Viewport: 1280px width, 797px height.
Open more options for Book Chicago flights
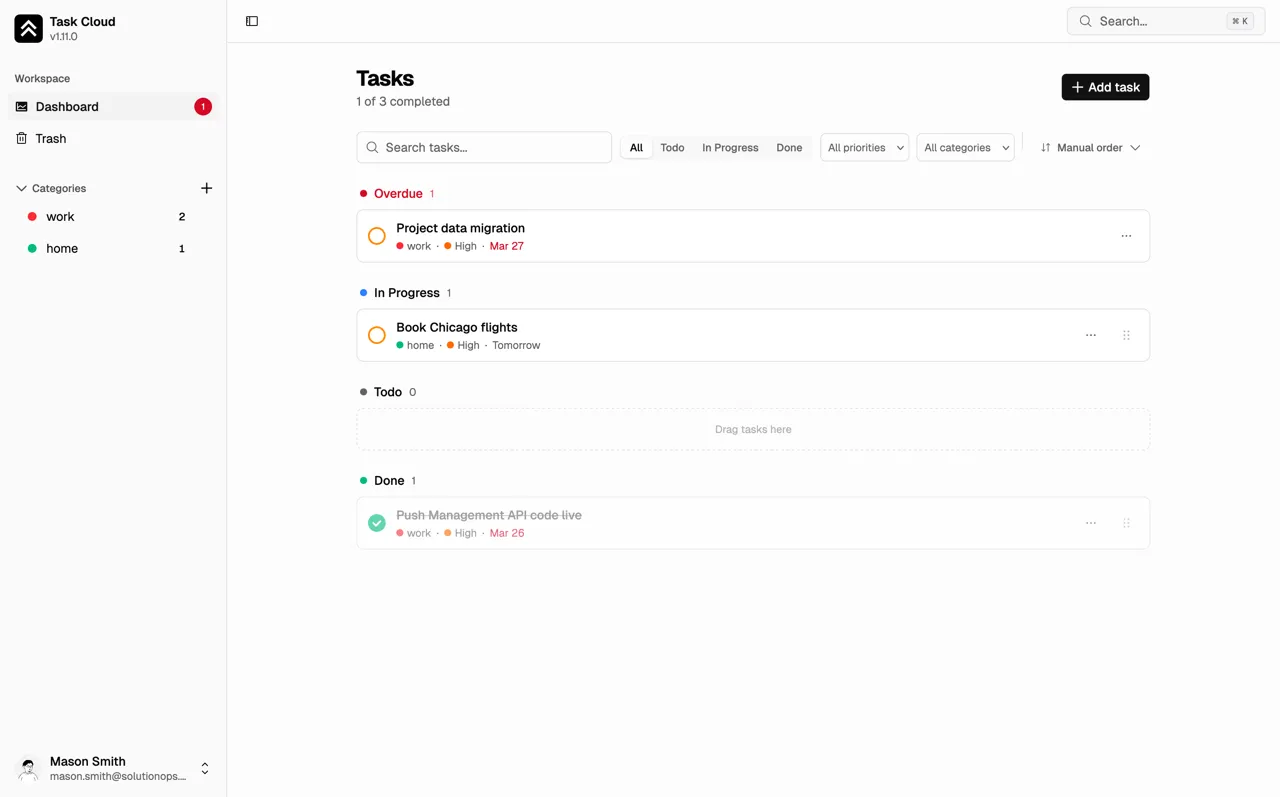[x=1090, y=335]
